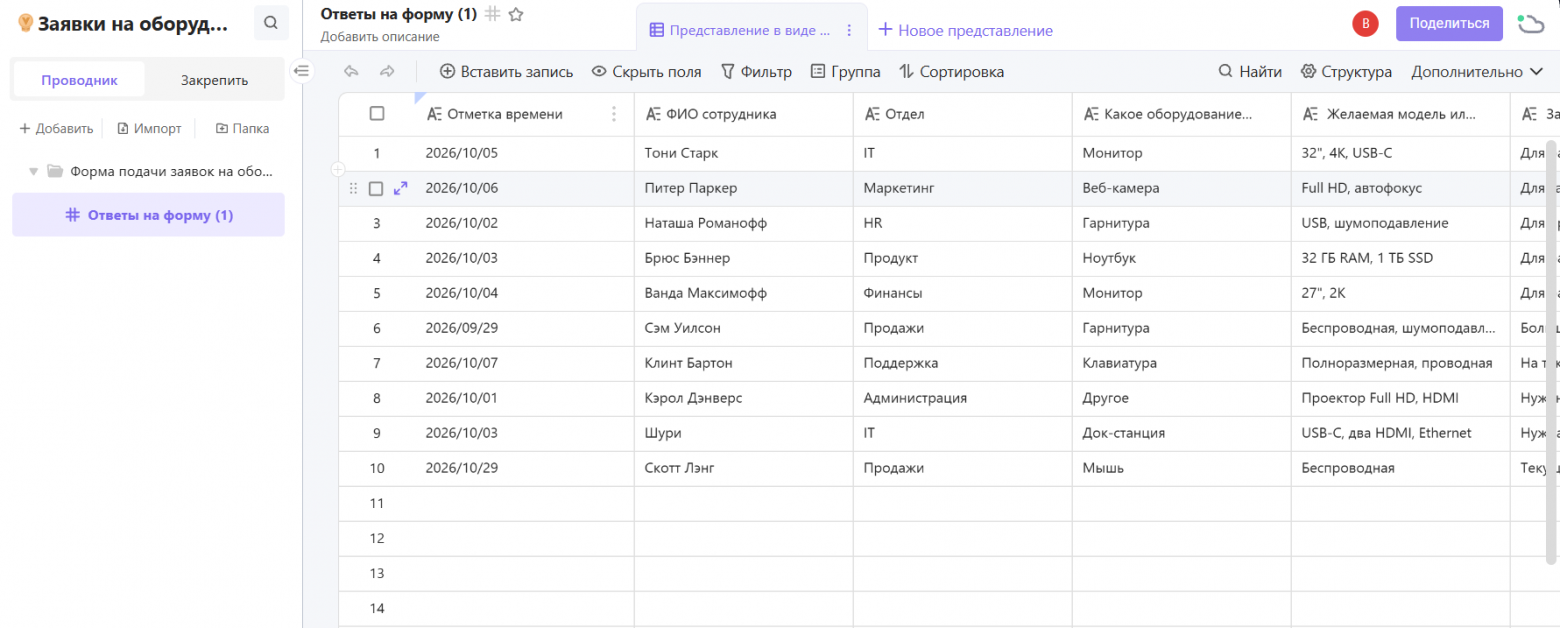Select cell Кэрол Дэнверс

click(743, 398)
